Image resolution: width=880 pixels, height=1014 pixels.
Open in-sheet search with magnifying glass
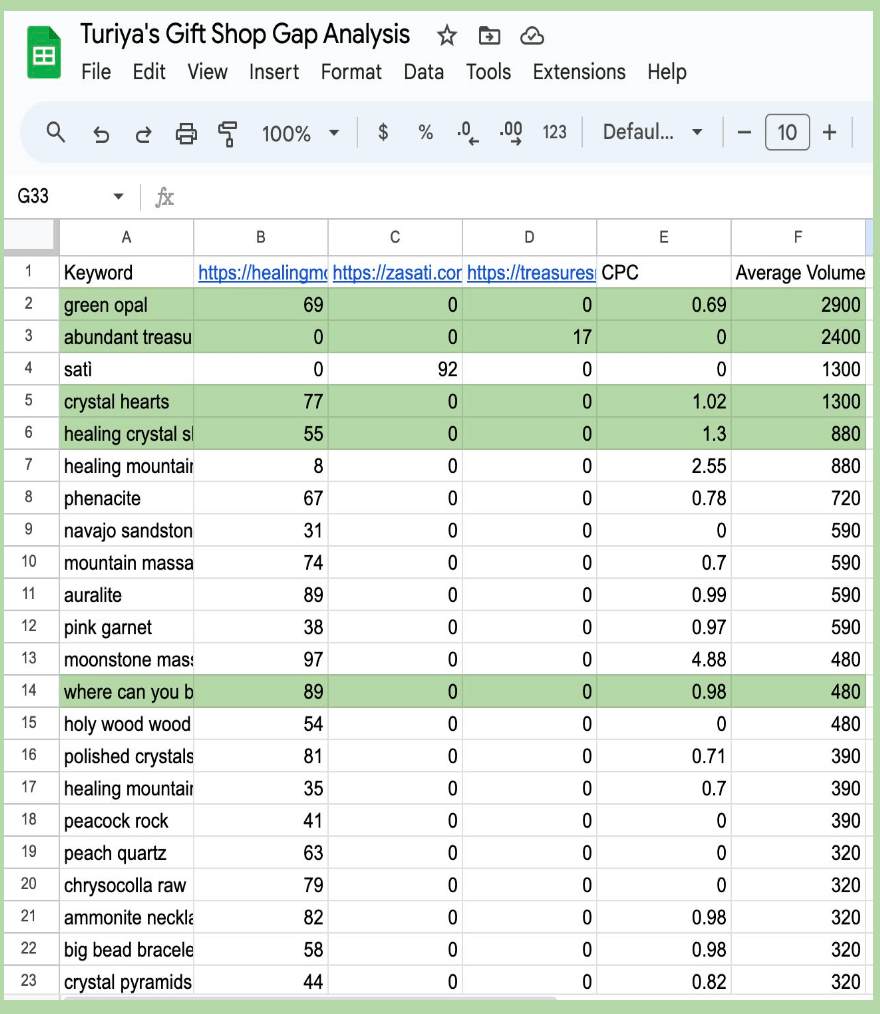pos(55,131)
